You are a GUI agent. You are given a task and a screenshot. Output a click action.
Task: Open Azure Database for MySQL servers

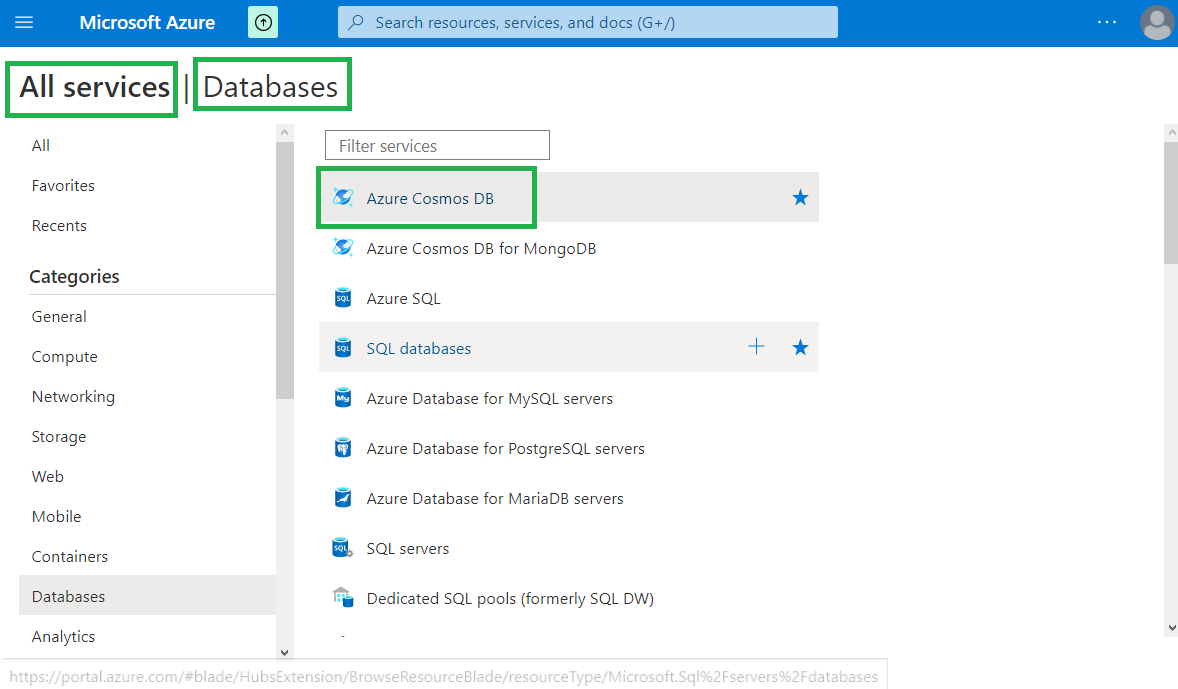coord(489,398)
